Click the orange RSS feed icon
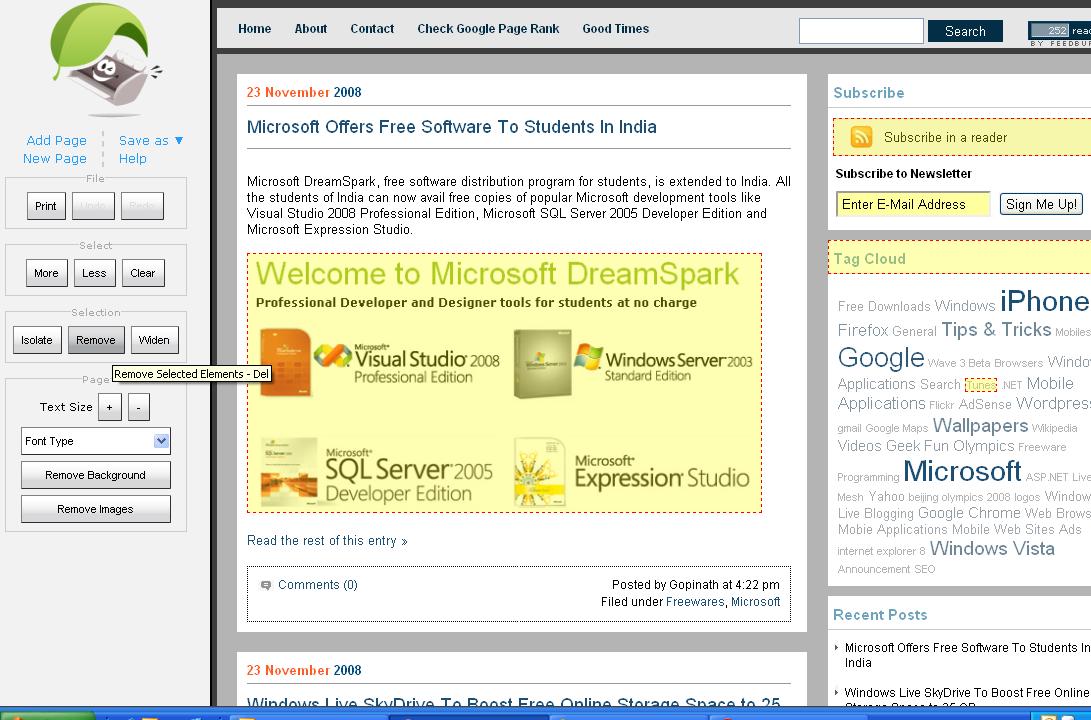The width and height of the screenshot is (1091, 720). pyautogui.click(x=861, y=138)
